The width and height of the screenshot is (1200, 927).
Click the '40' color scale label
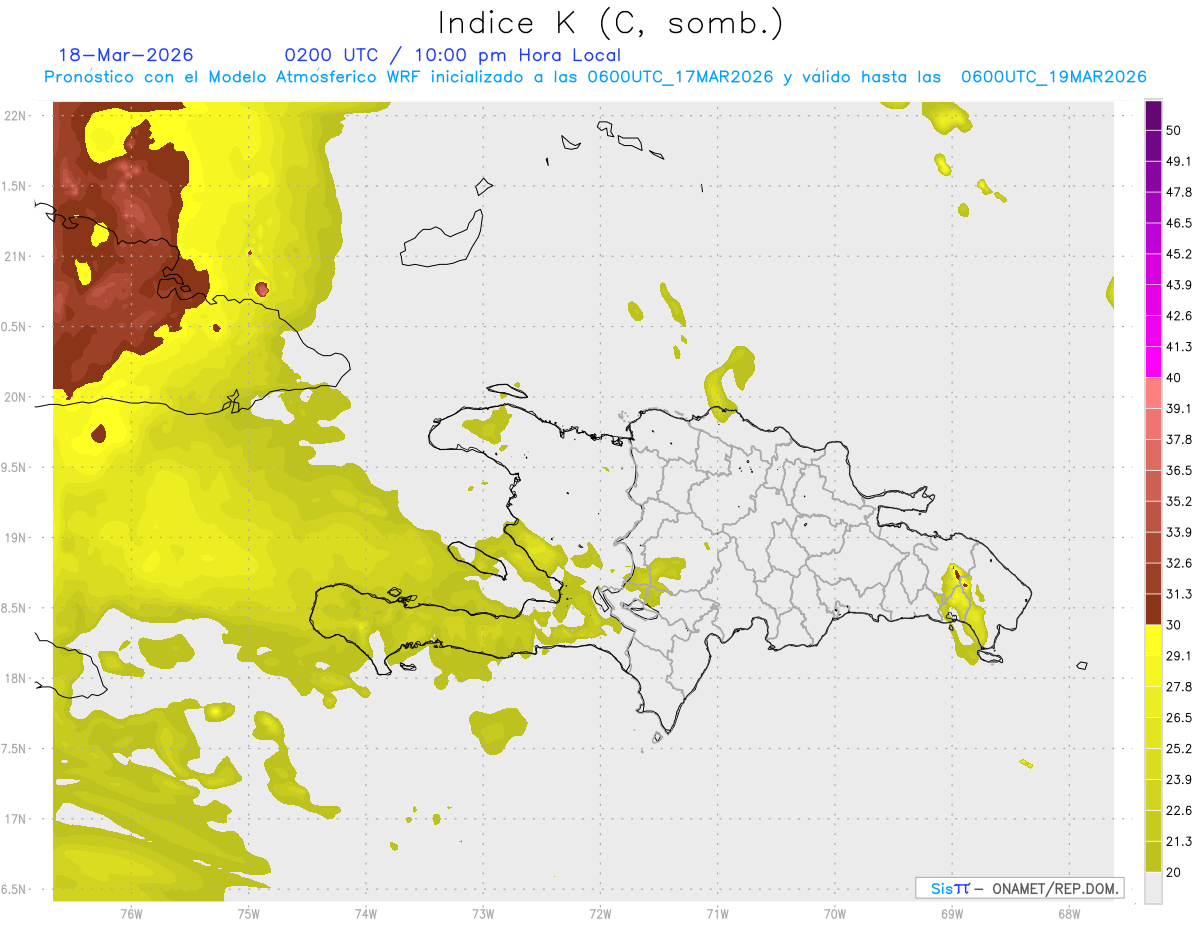1174,378
